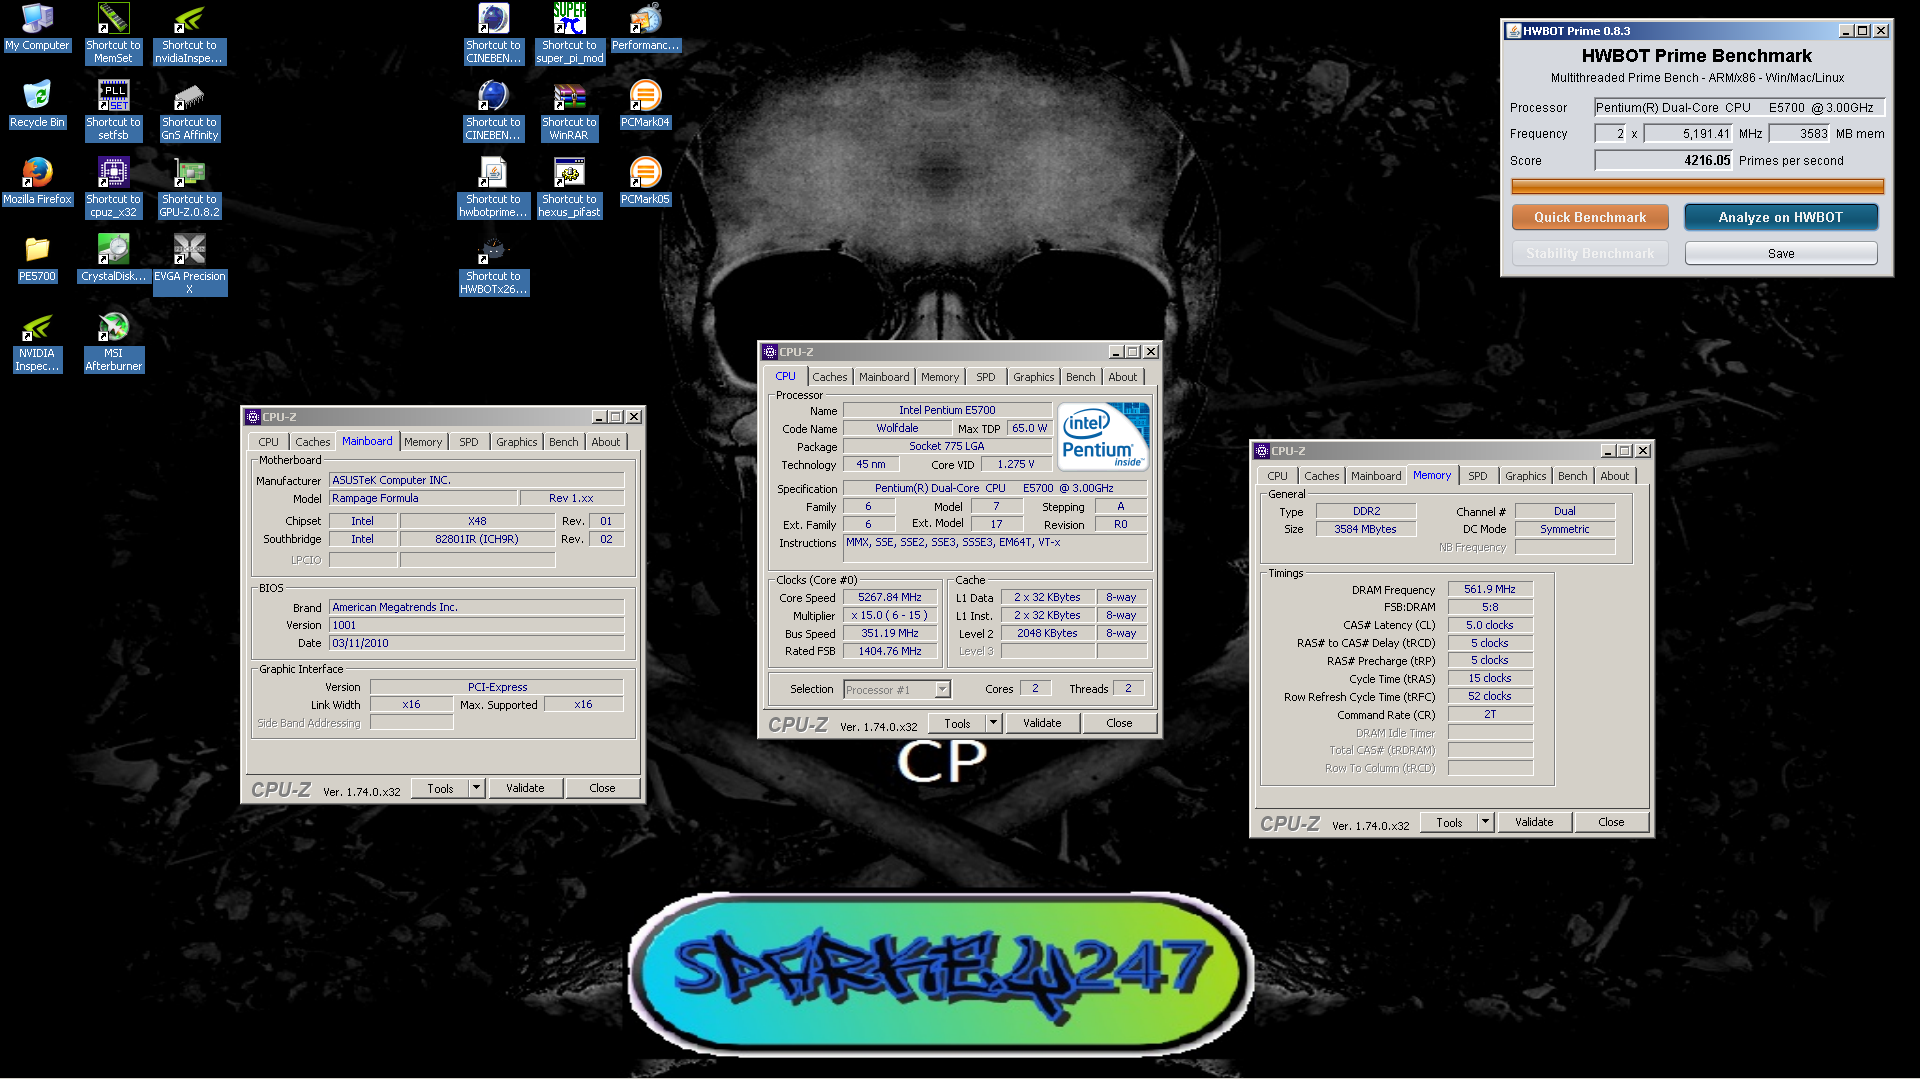Switch to CPU tab in Memory CPU-Z window
The width and height of the screenshot is (1920, 1080).
click(1277, 476)
